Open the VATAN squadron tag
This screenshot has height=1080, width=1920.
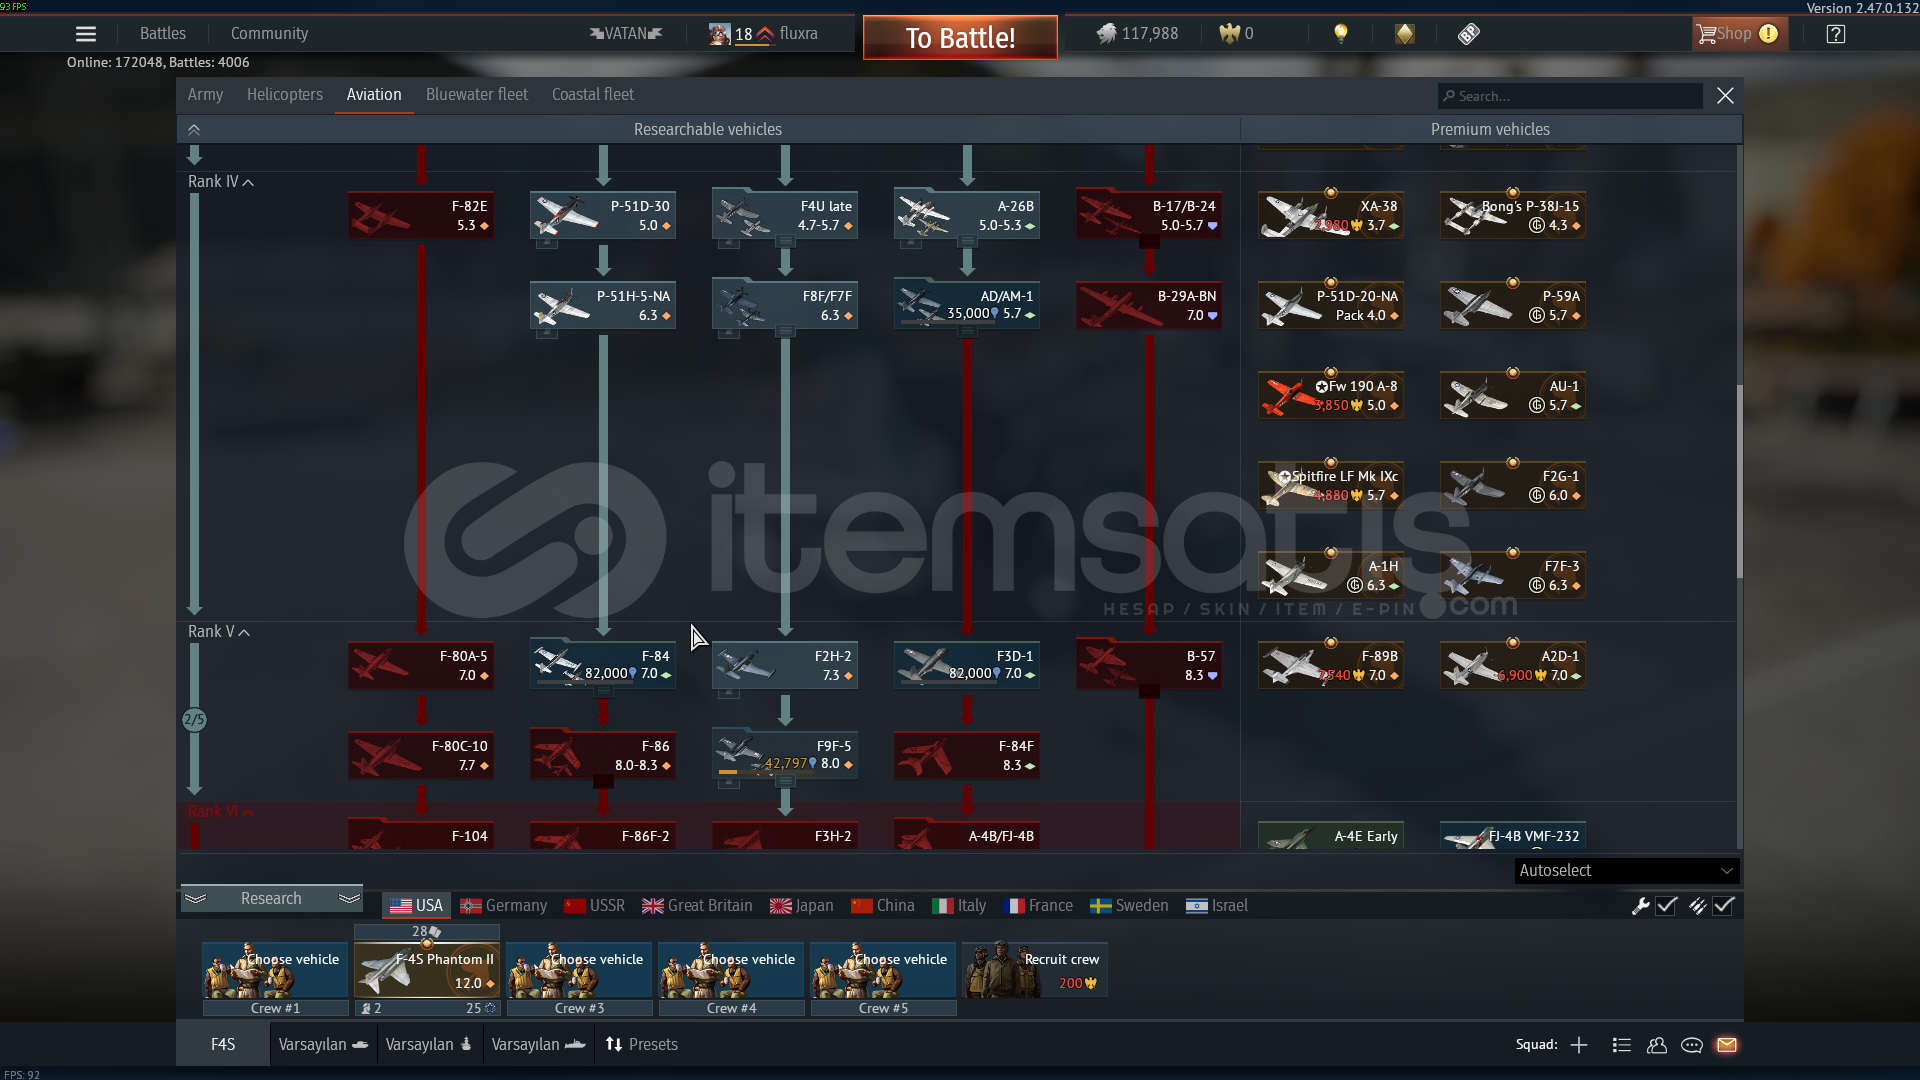tap(626, 34)
